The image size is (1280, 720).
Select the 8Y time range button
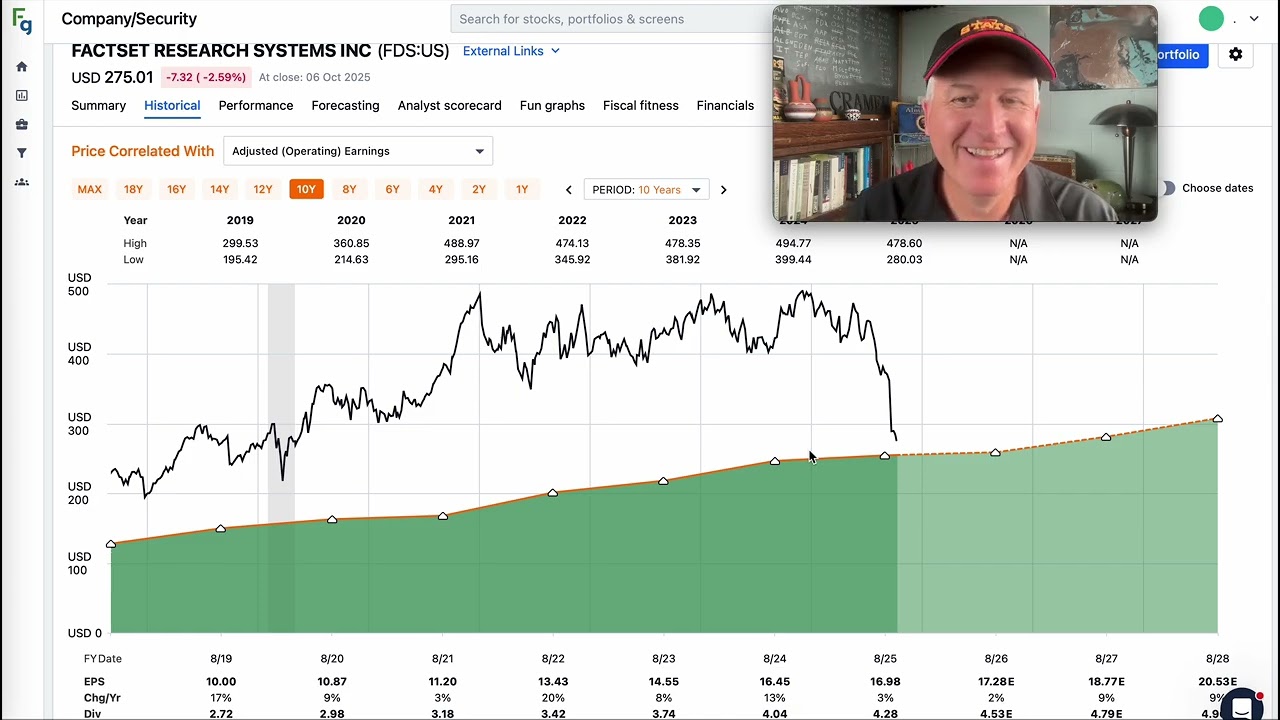[x=349, y=189]
